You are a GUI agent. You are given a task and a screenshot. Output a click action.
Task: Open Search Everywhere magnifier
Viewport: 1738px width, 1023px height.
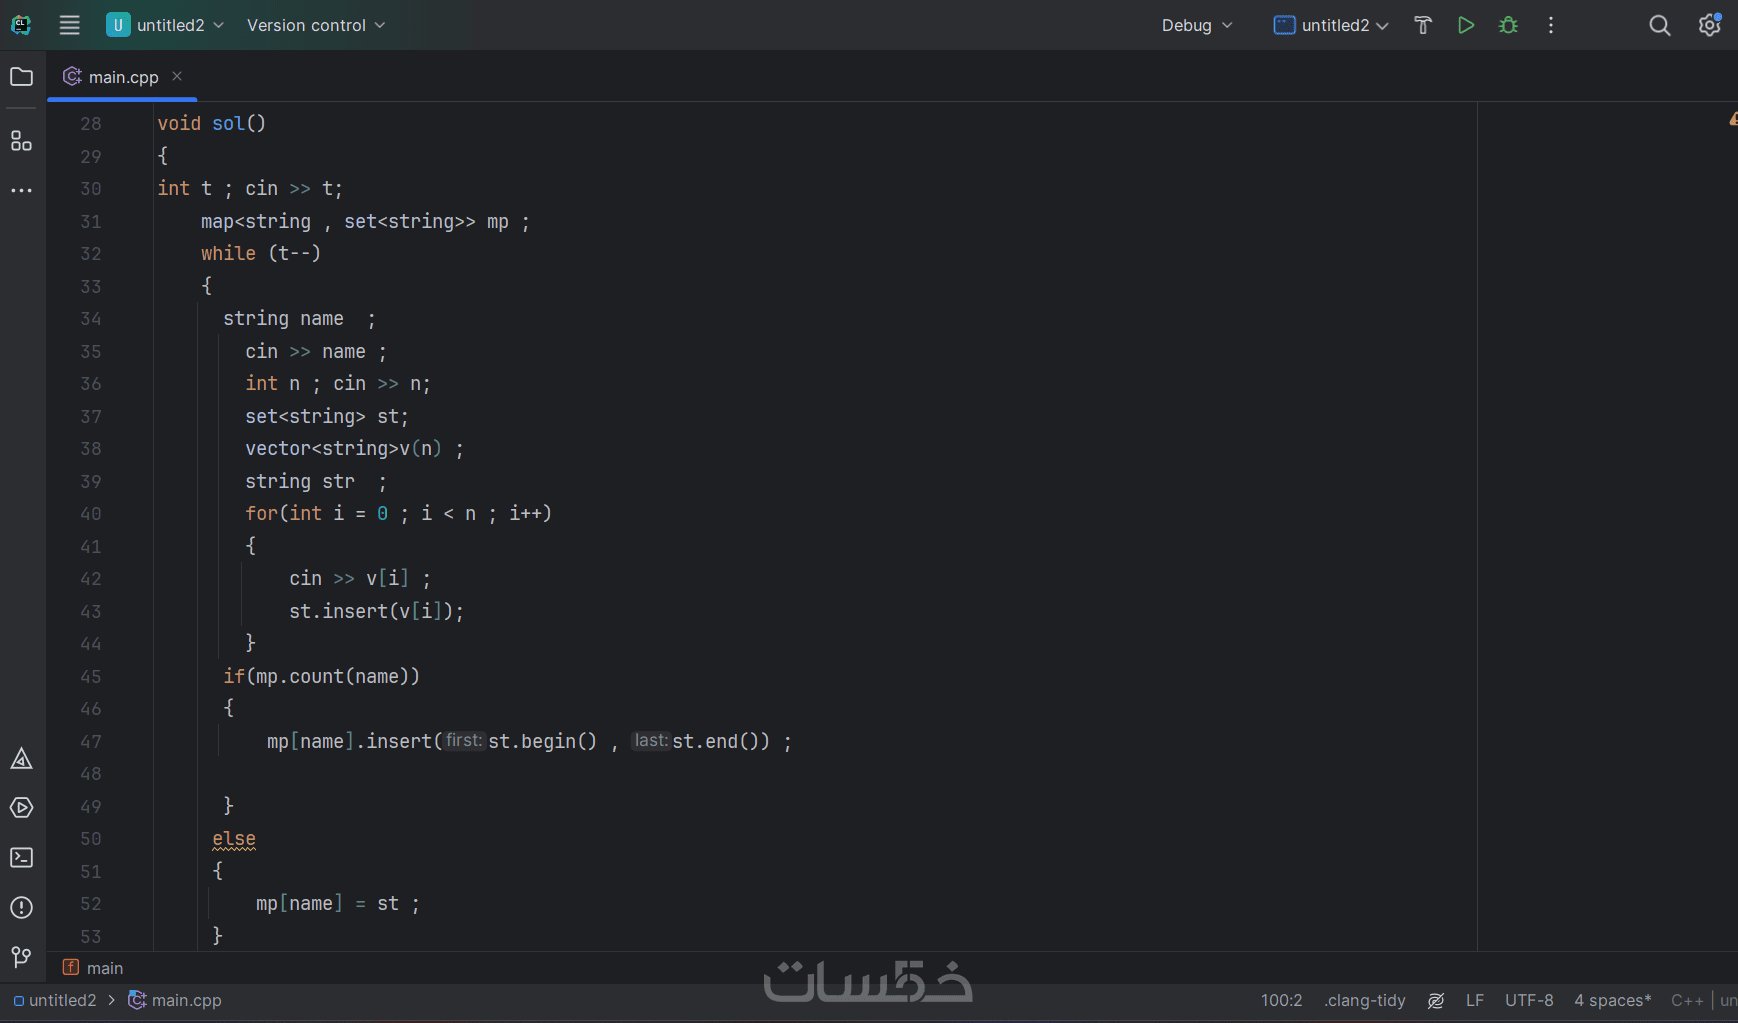coord(1660,25)
